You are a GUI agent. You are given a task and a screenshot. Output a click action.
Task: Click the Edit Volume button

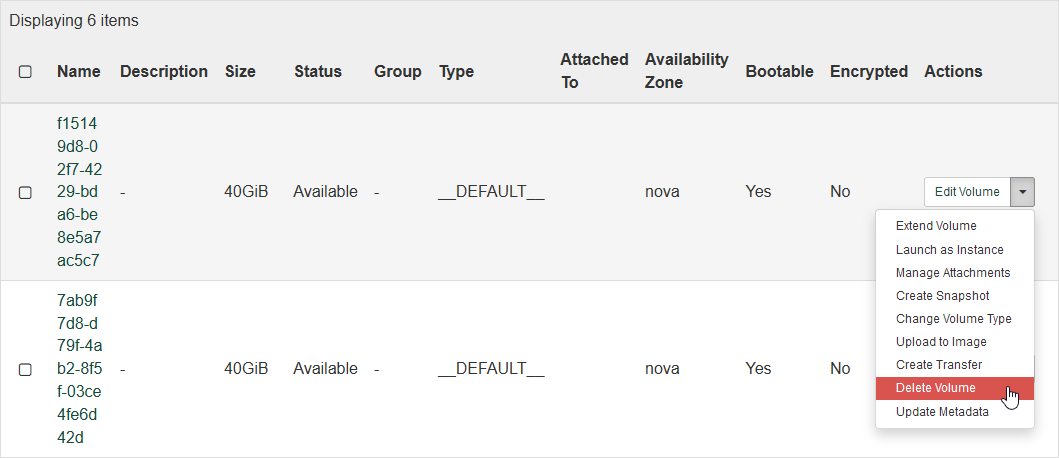point(966,192)
